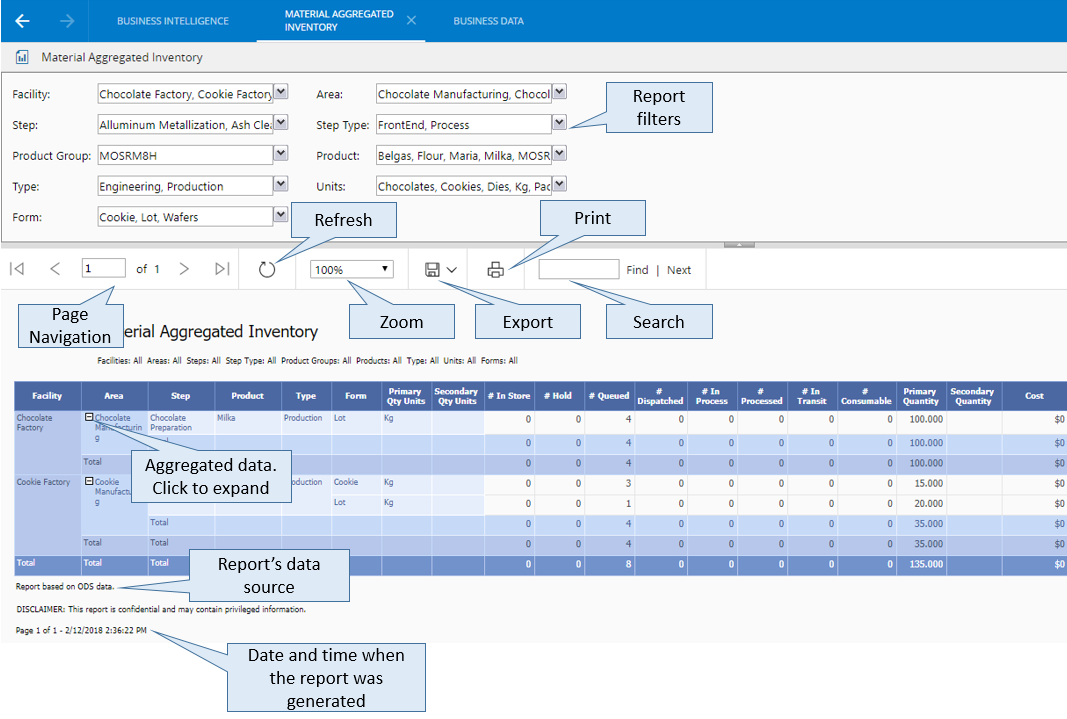
Task: Click the forward arrow in header
Action: [67, 21]
